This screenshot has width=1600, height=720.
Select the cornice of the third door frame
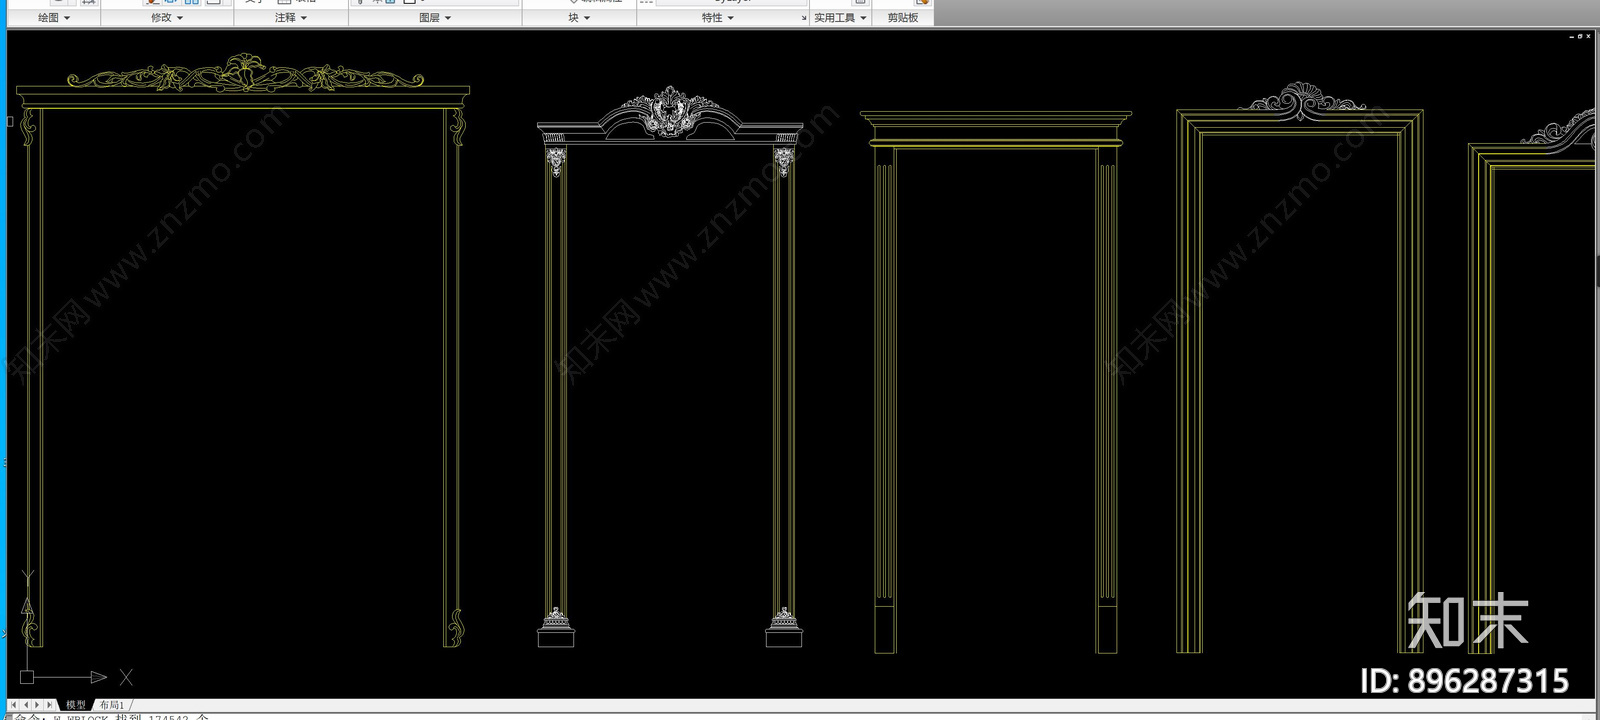(x=996, y=127)
